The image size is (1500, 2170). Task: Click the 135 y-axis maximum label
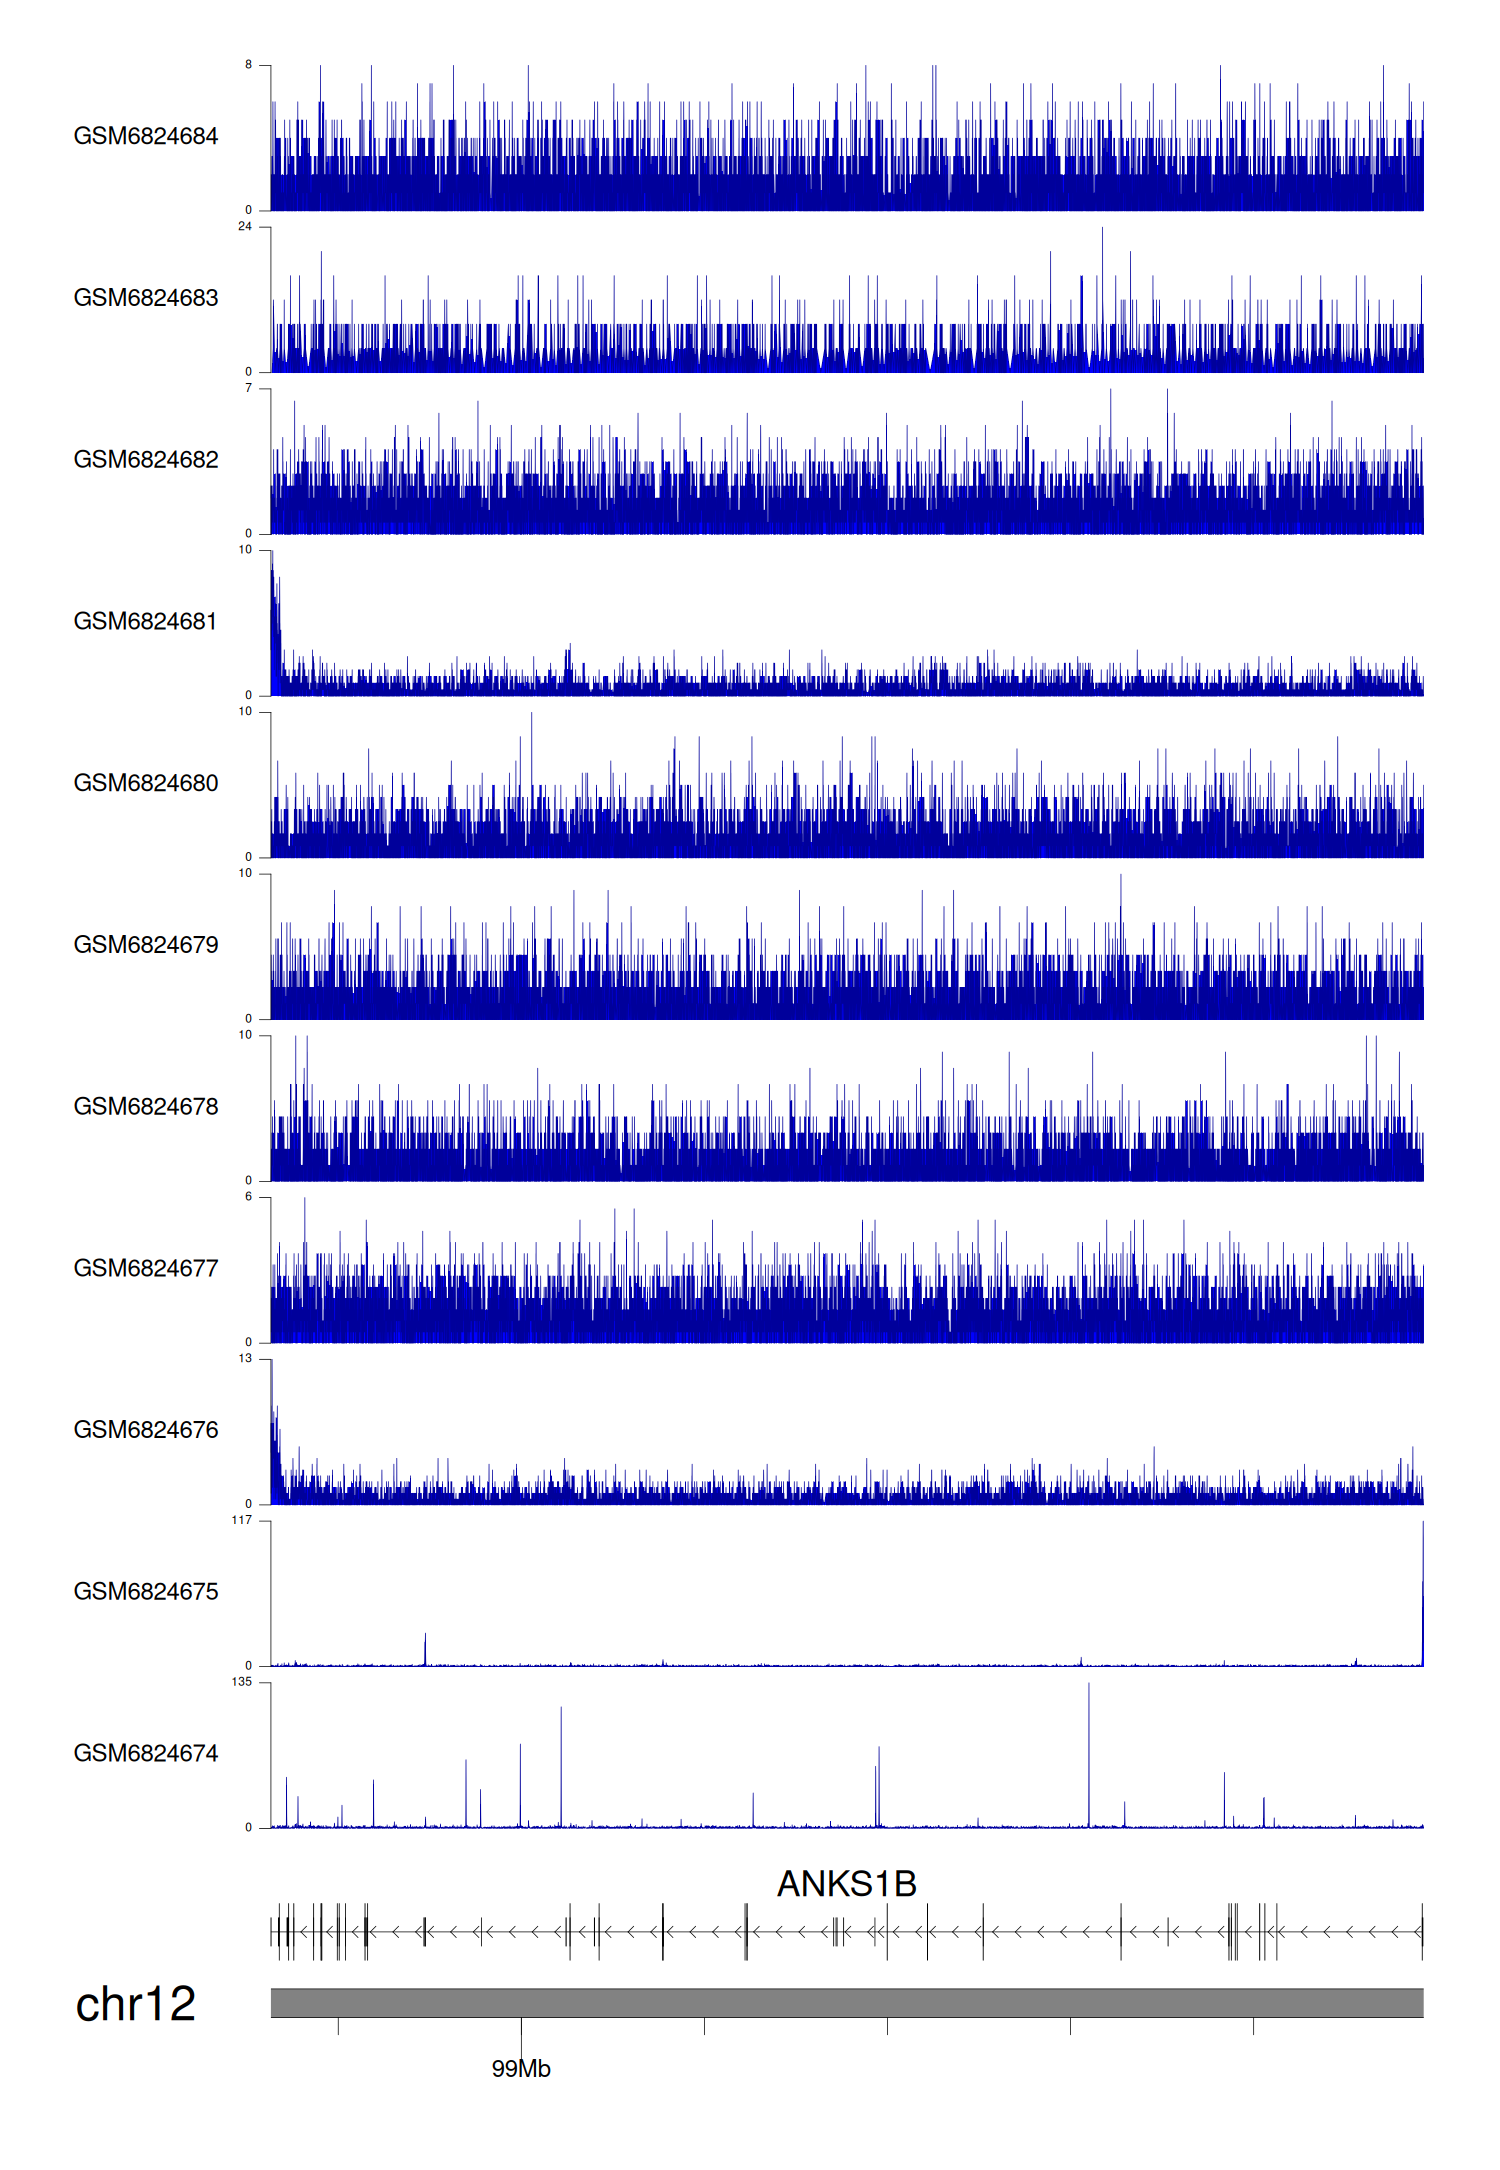coord(242,1682)
